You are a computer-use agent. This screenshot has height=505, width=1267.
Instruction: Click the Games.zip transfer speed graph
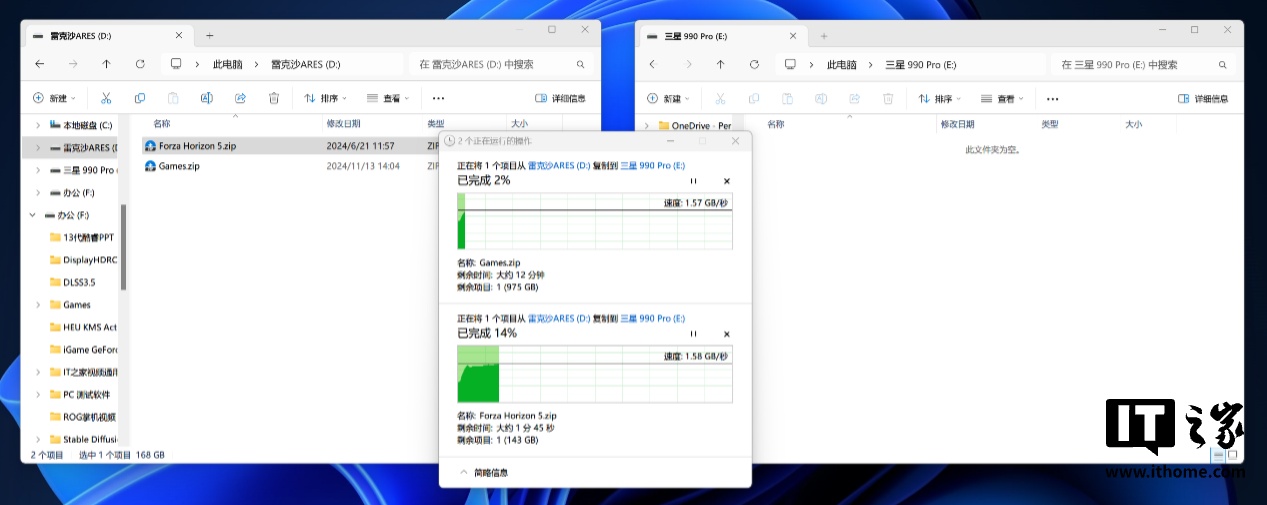(594, 222)
